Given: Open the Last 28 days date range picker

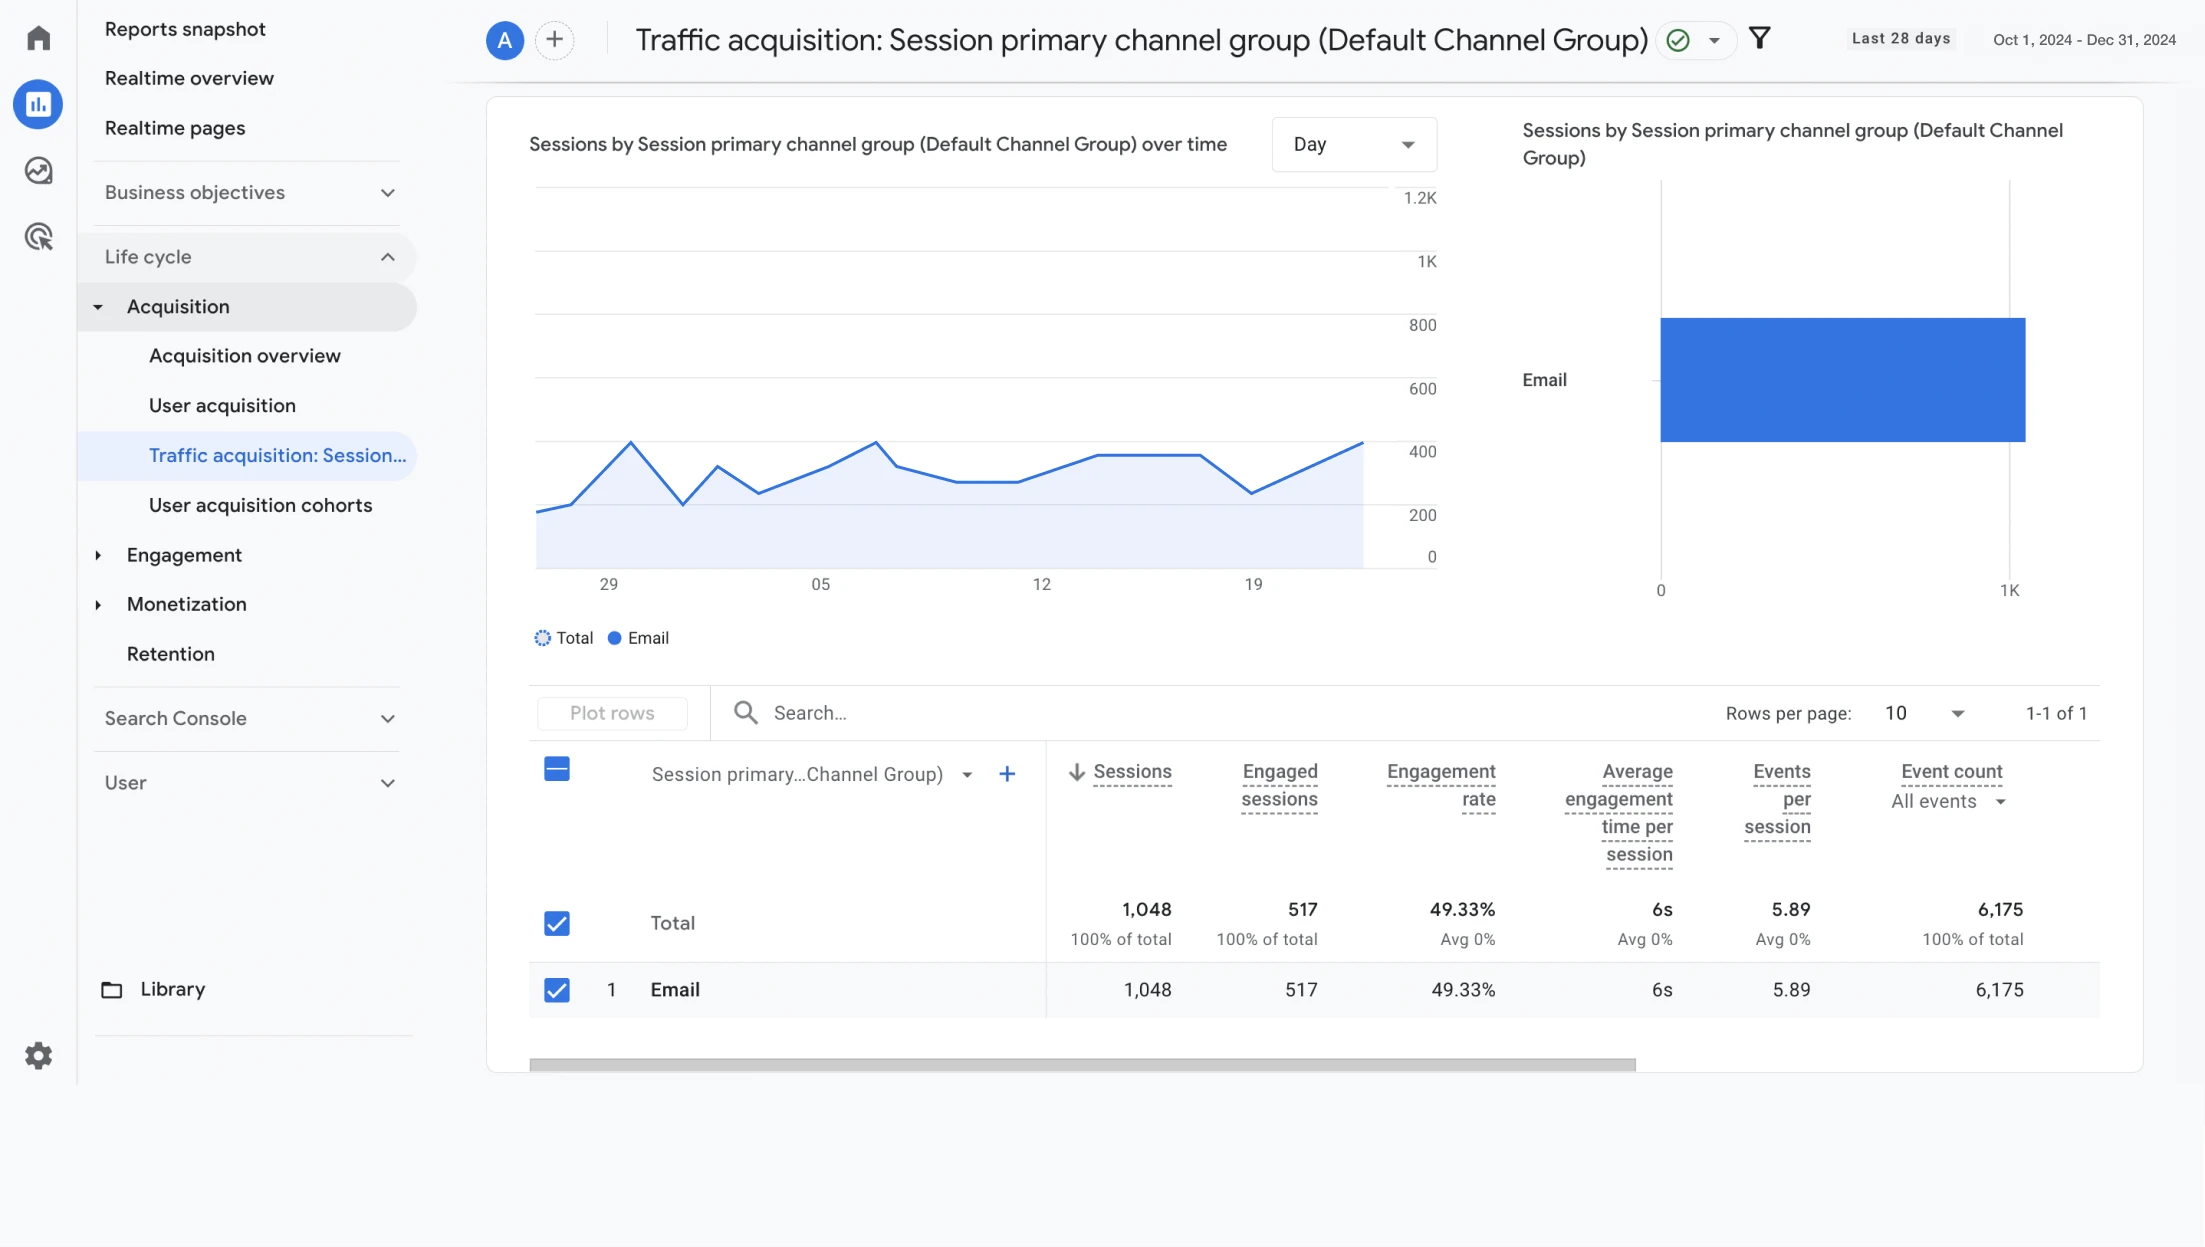Looking at the screenshot, I should pyautogui.click(x=1899, y=38).
